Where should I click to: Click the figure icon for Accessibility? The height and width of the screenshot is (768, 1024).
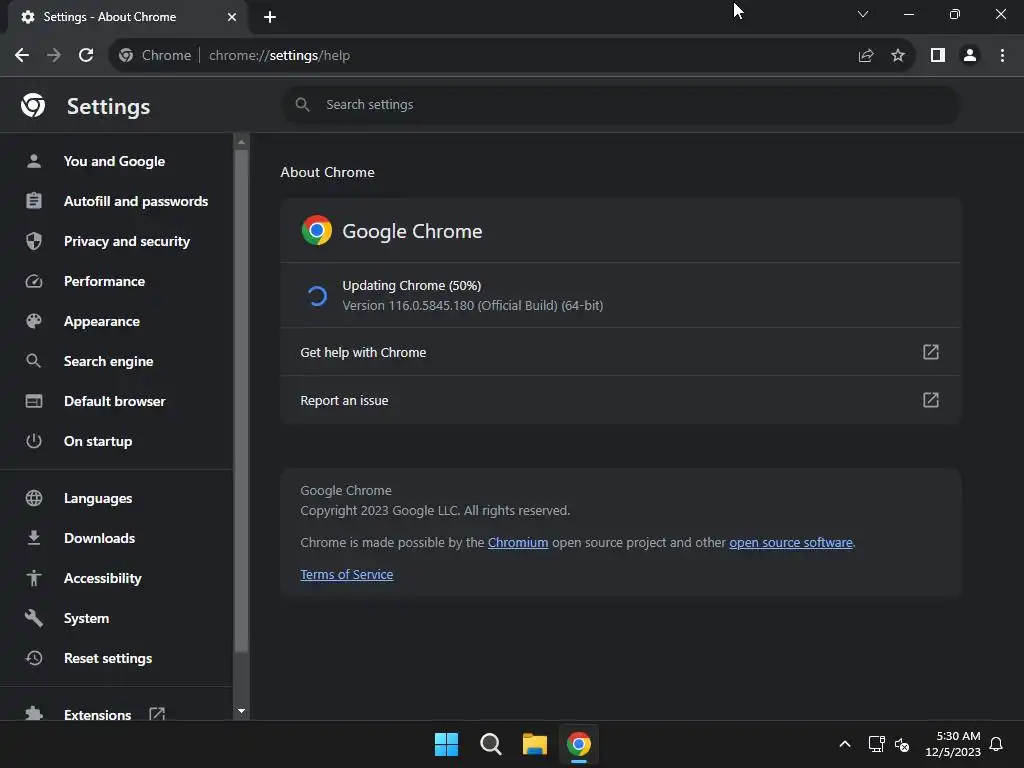click(x=34, y=578)
